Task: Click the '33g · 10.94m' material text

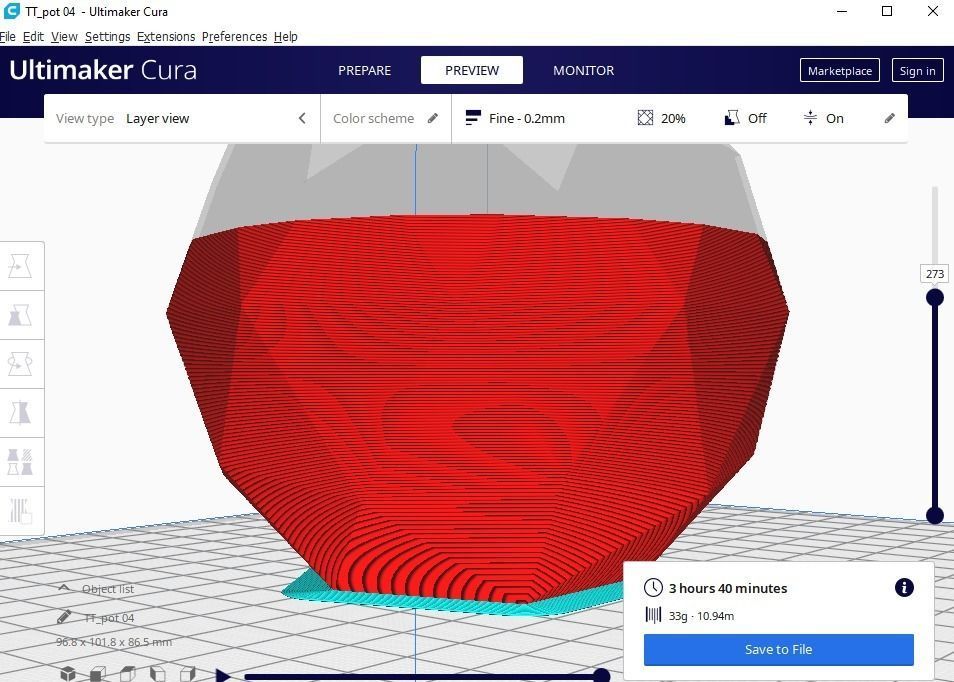Action: (x=702, y=616)
